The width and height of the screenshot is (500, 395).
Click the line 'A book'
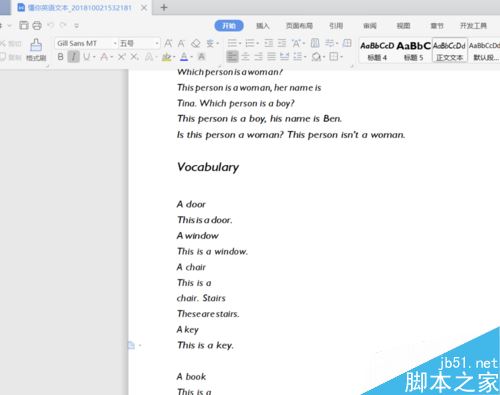(x=191, y=377)
